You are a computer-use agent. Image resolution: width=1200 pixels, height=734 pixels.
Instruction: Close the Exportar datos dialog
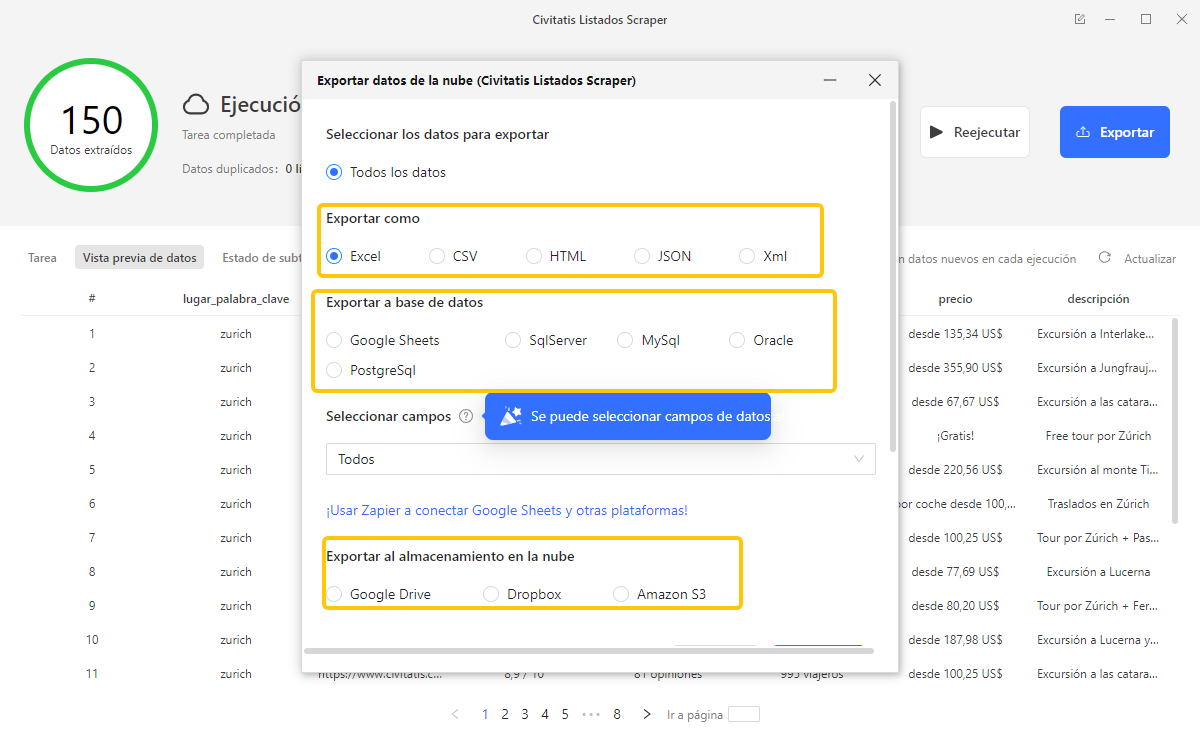874,80
